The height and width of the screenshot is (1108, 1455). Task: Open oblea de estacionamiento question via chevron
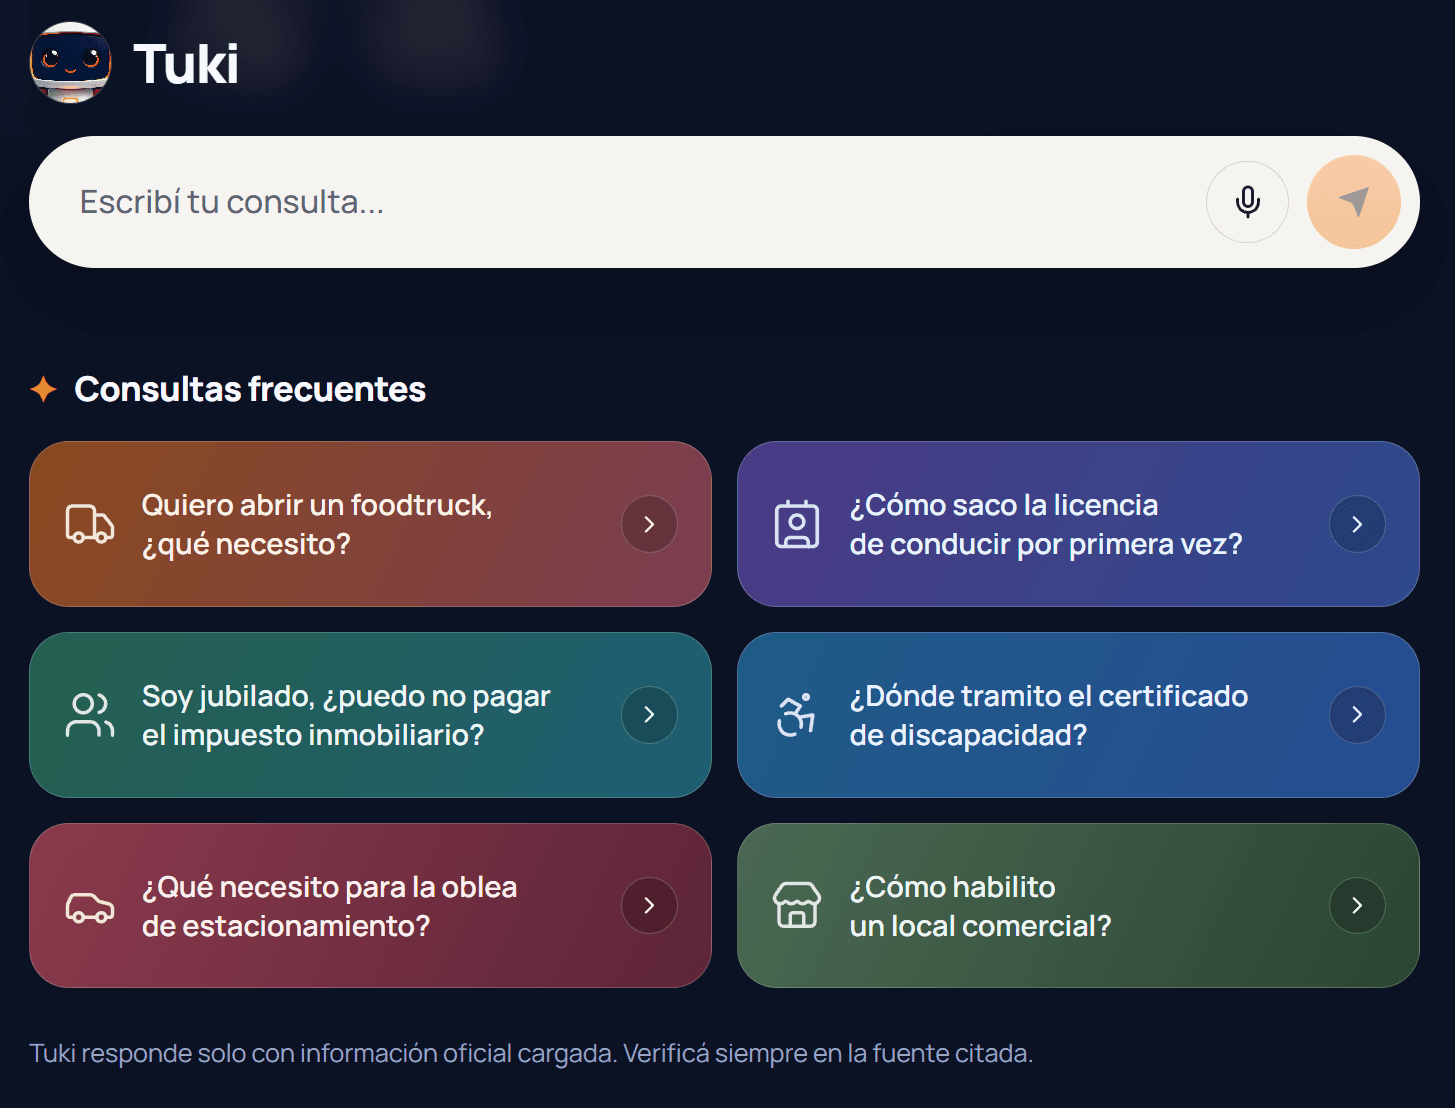pos(649,906)
